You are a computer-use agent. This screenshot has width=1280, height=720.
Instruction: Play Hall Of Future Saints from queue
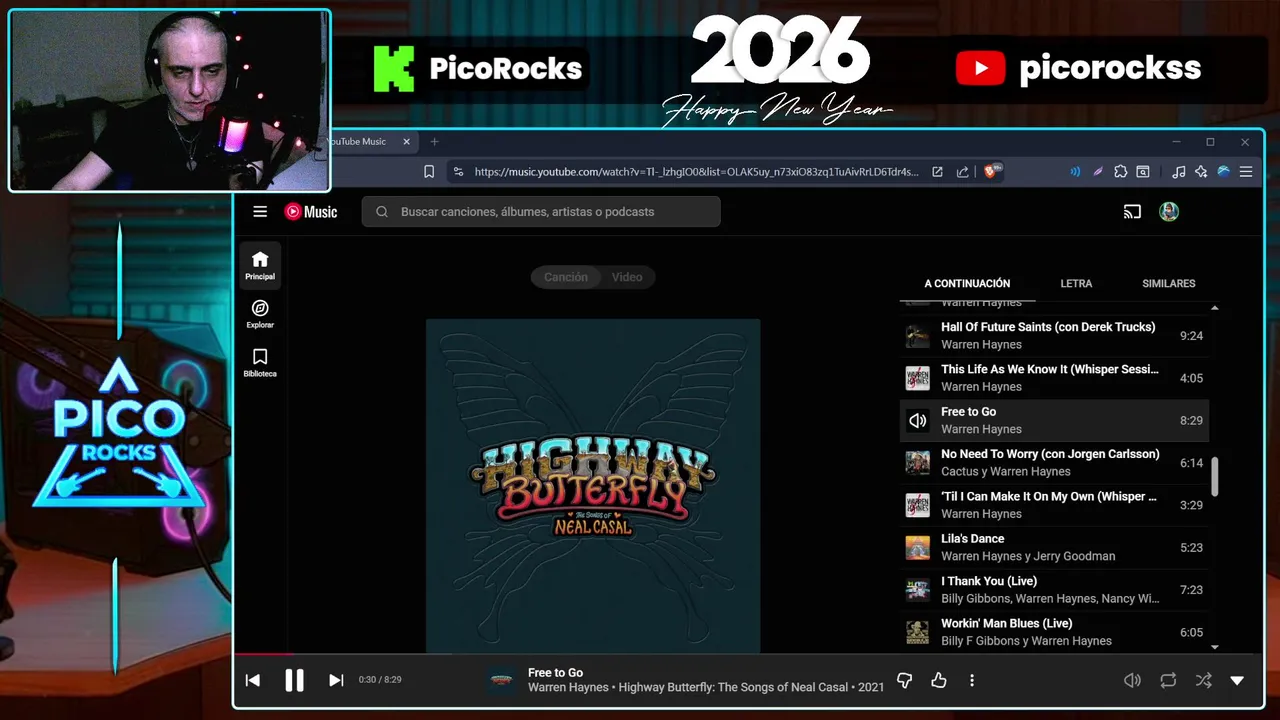pyautogui.click(x=1054, y=336)
